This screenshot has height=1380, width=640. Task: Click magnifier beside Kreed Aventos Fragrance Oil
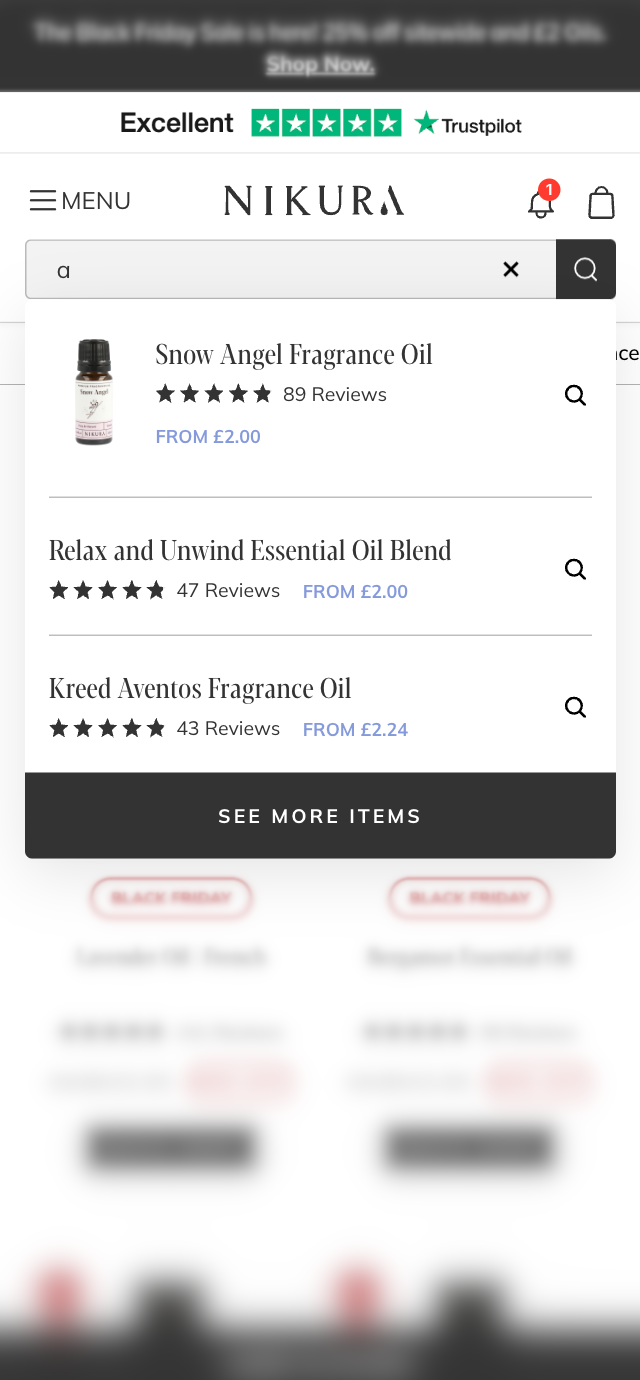pos(575,707)
